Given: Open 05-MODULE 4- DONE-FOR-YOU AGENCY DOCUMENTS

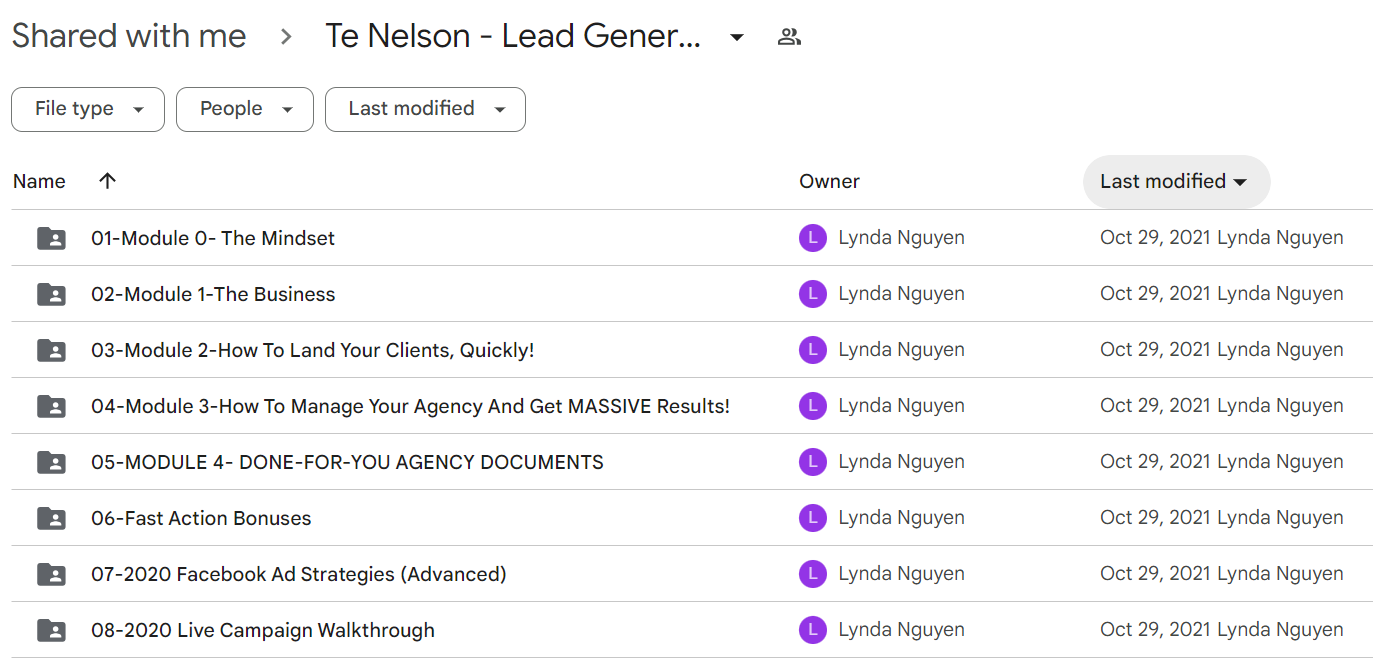Looking at the screenshot, I should (x=347, y=462).
